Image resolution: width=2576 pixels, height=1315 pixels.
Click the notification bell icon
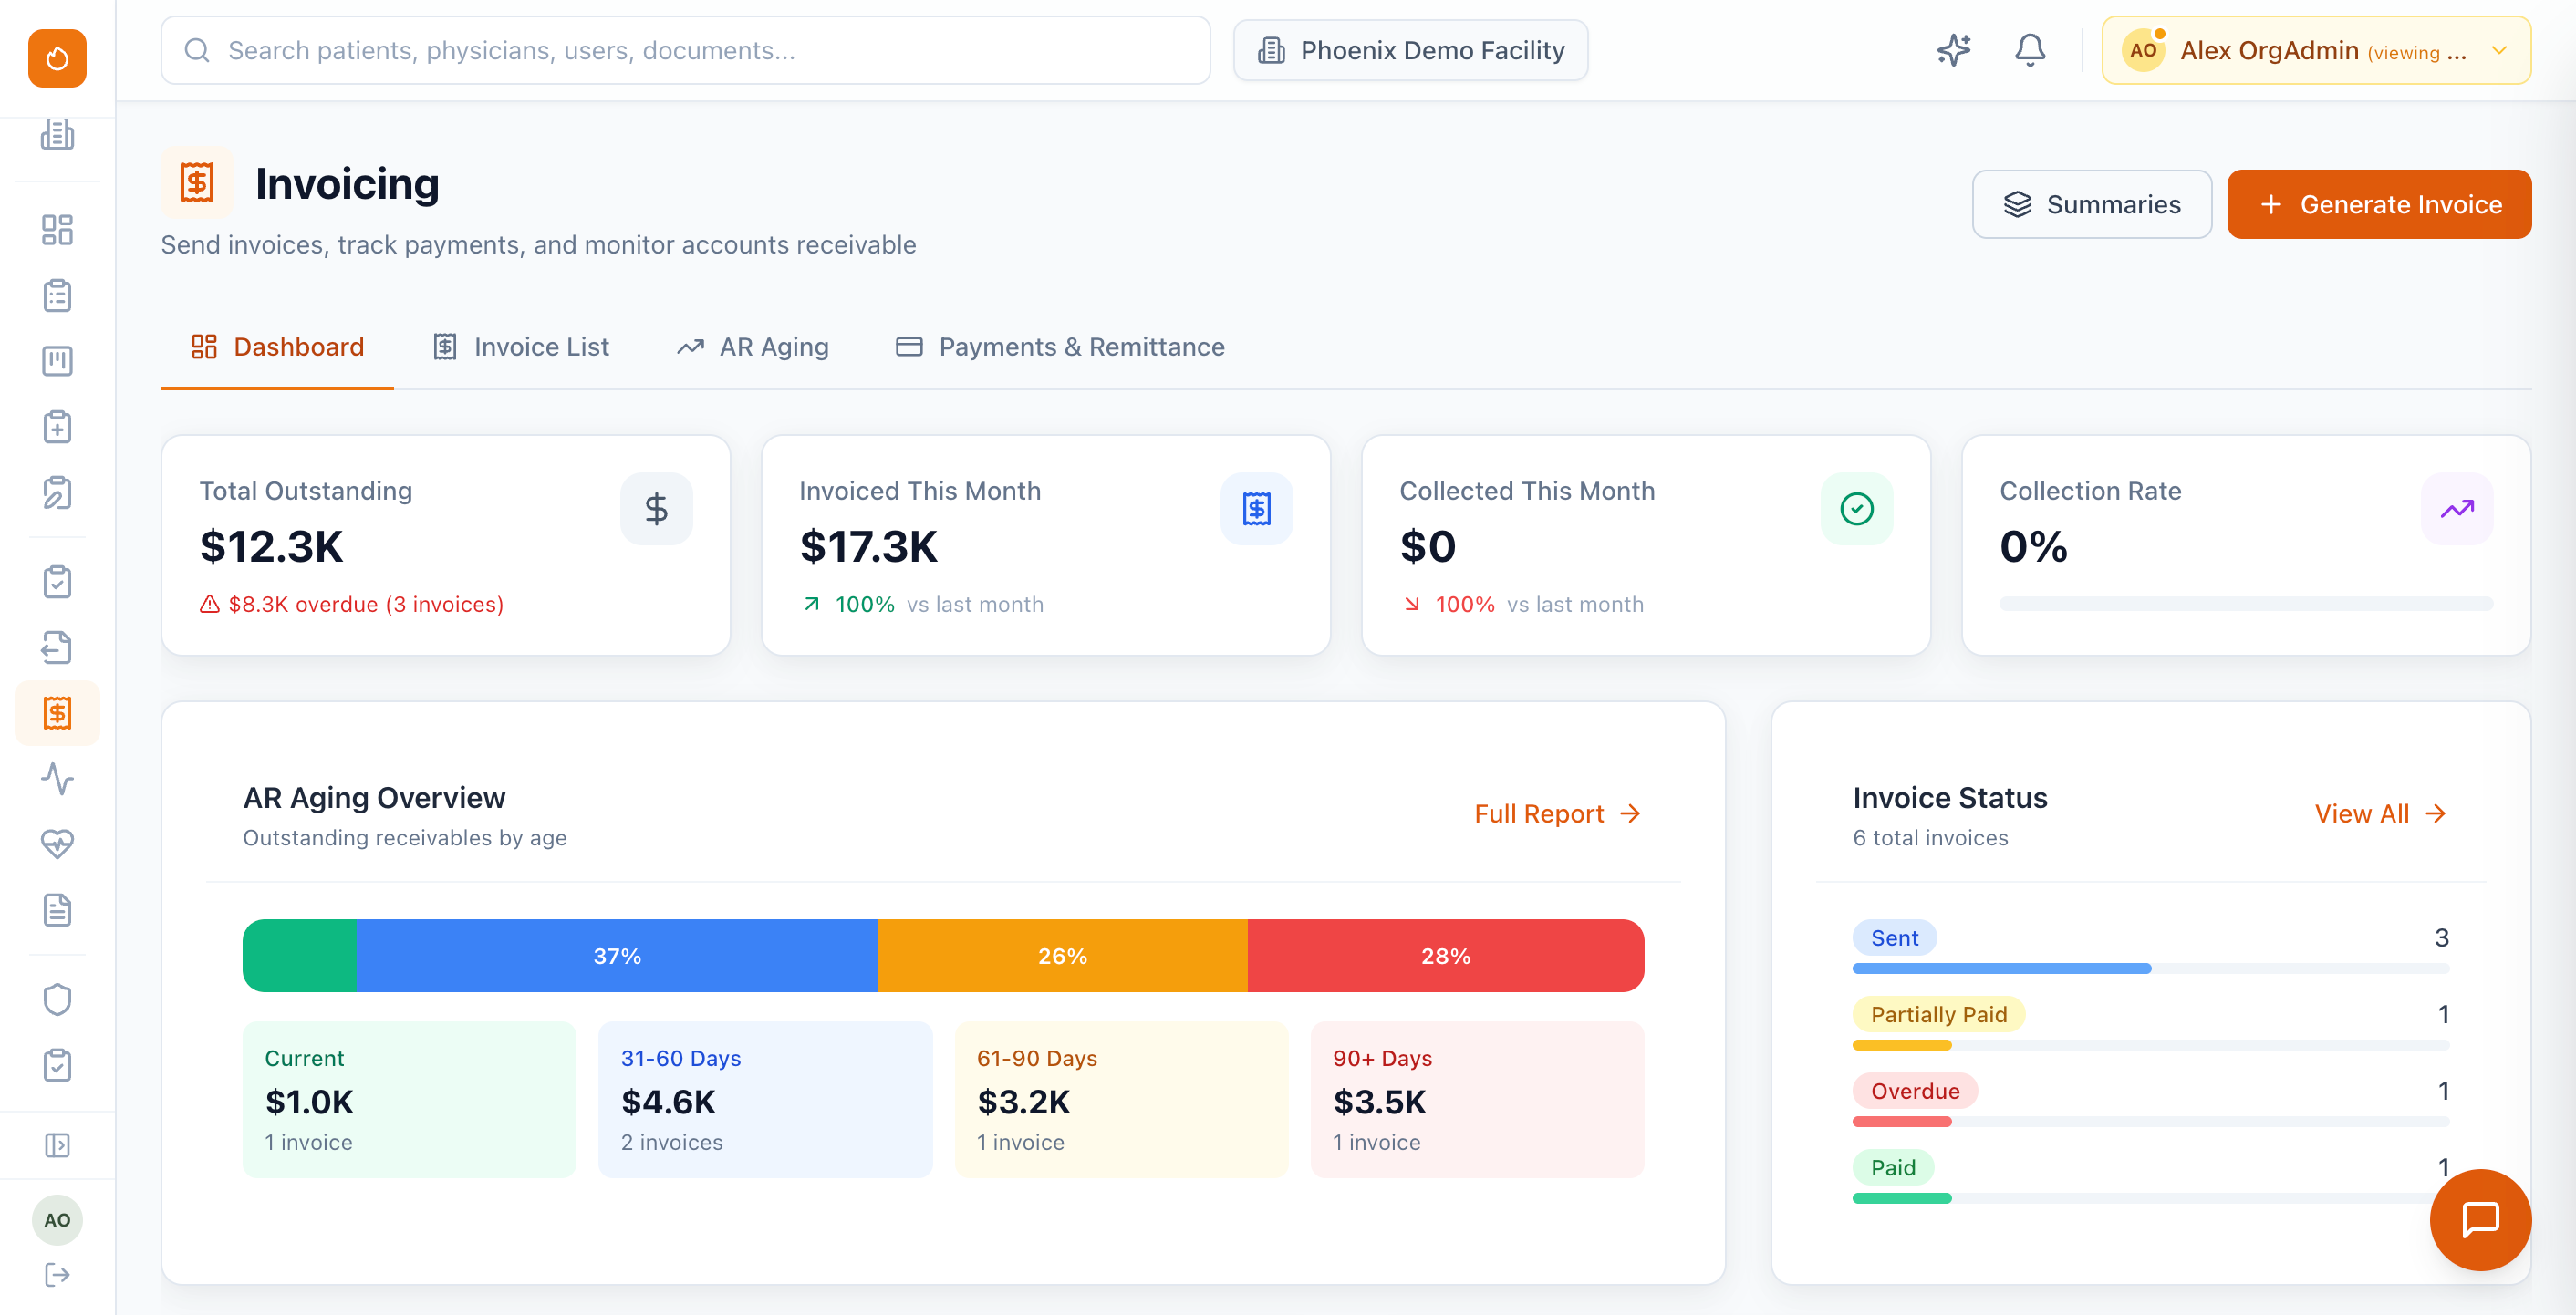[x=2029, y=49]
